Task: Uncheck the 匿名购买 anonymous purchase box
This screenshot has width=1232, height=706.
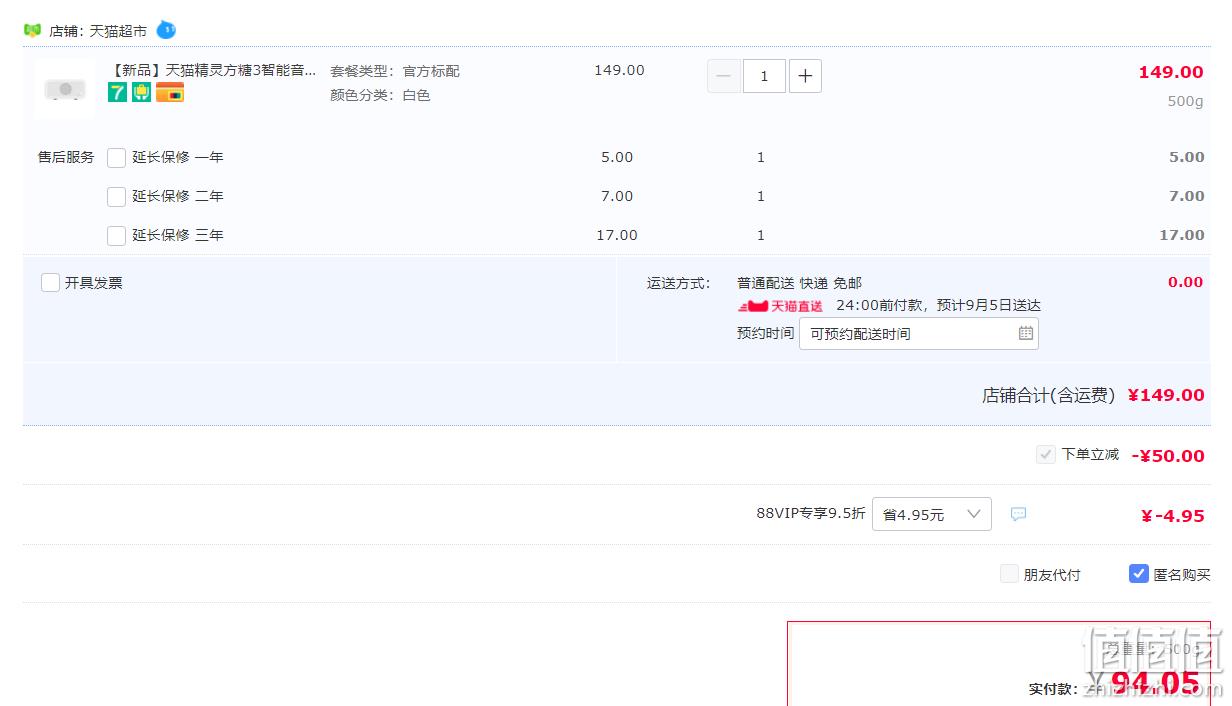Action: point(1138,574)
